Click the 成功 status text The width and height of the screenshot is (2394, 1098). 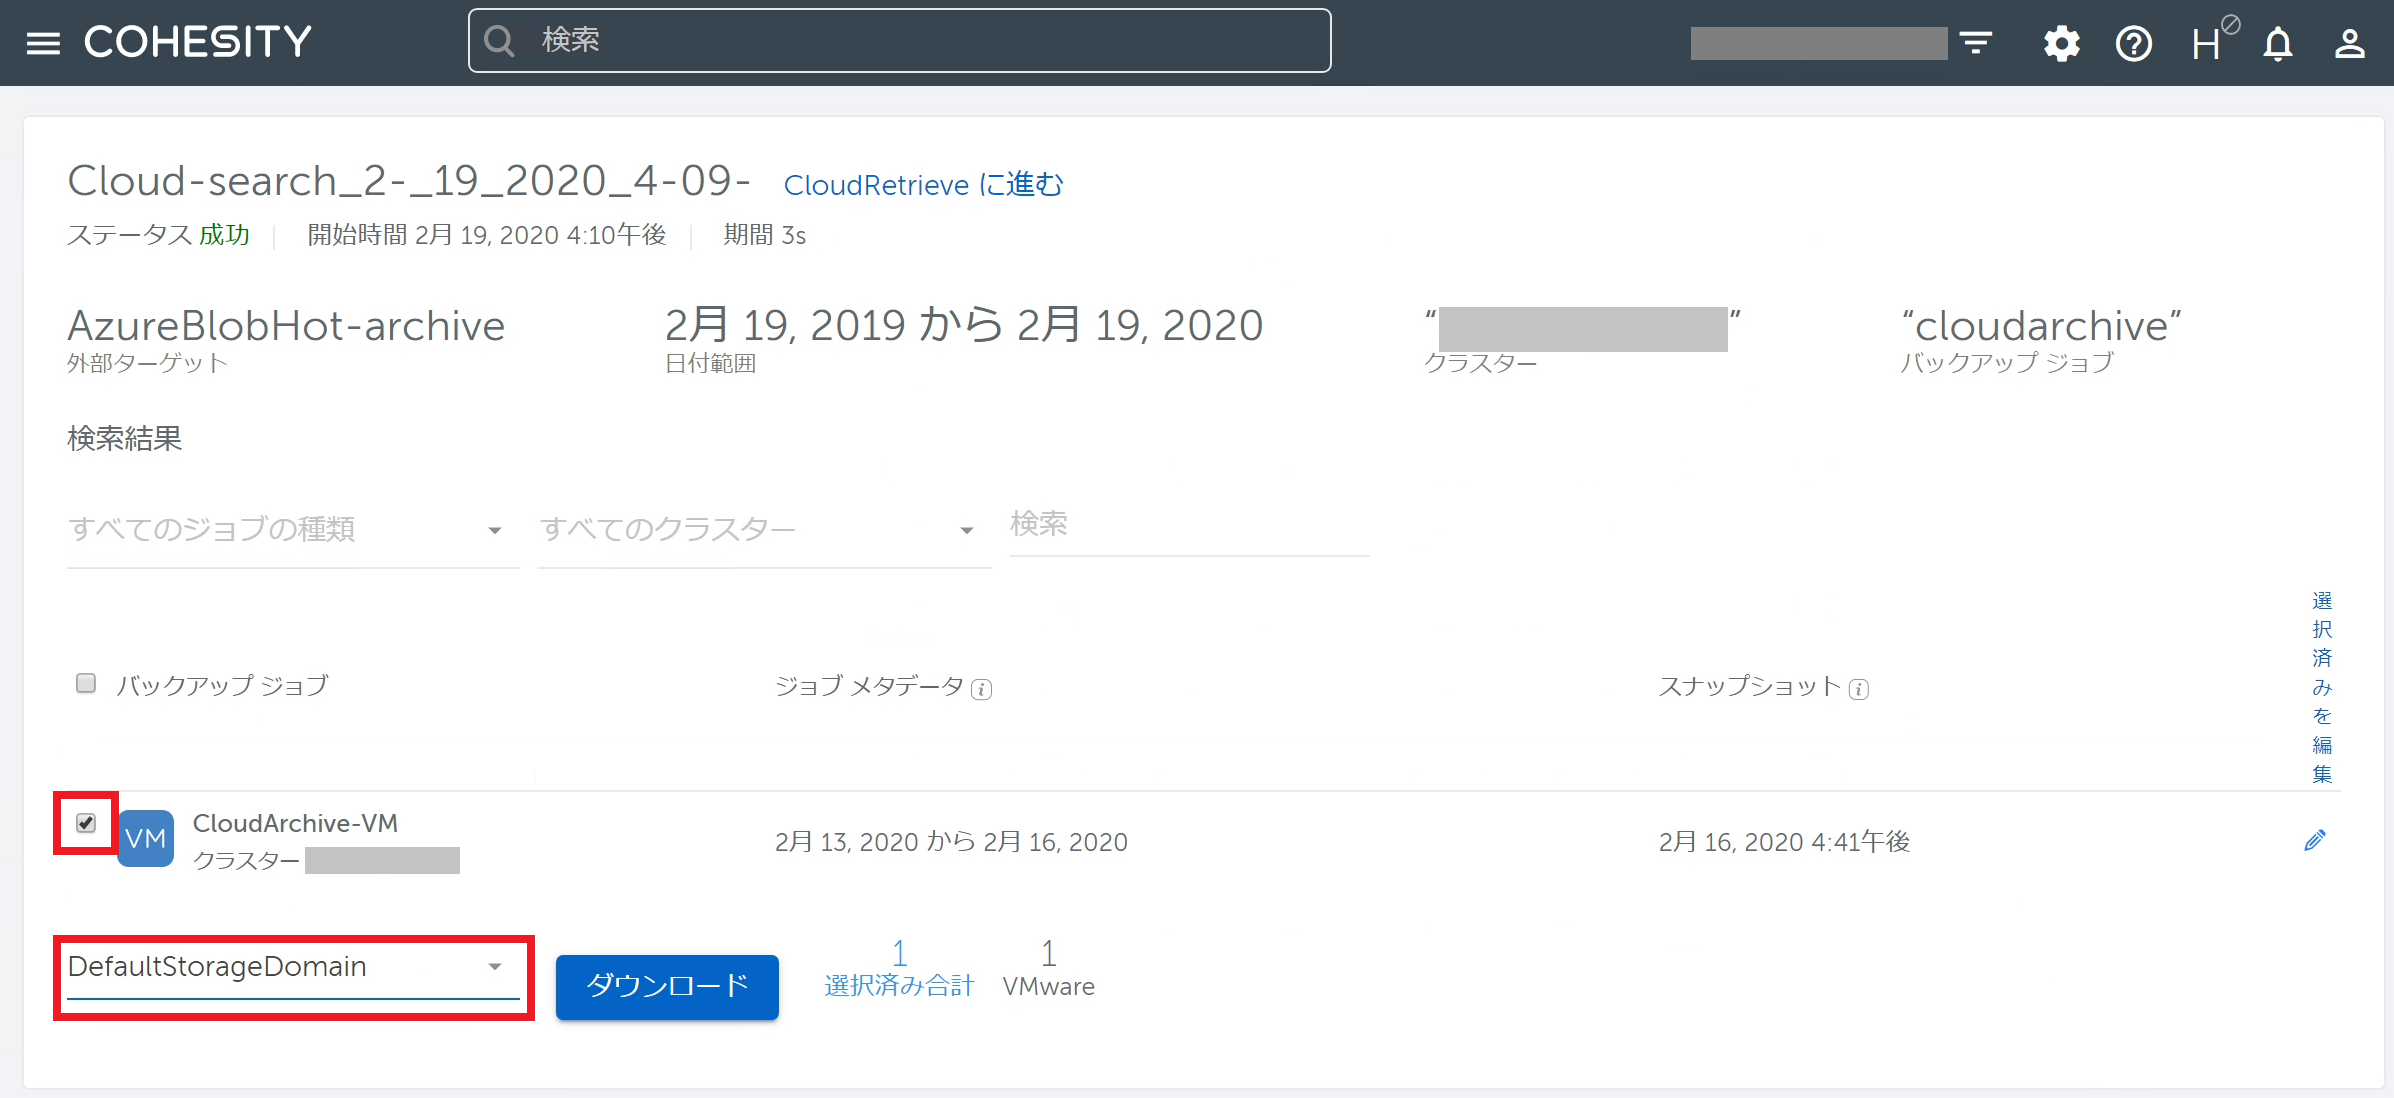tap(224, 235)
